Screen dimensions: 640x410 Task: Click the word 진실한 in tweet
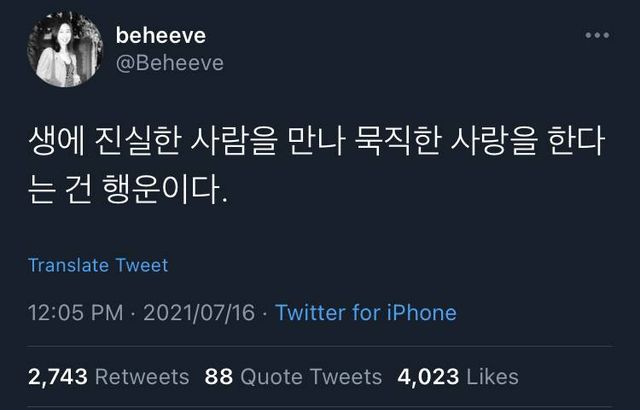tap(137, 142)
